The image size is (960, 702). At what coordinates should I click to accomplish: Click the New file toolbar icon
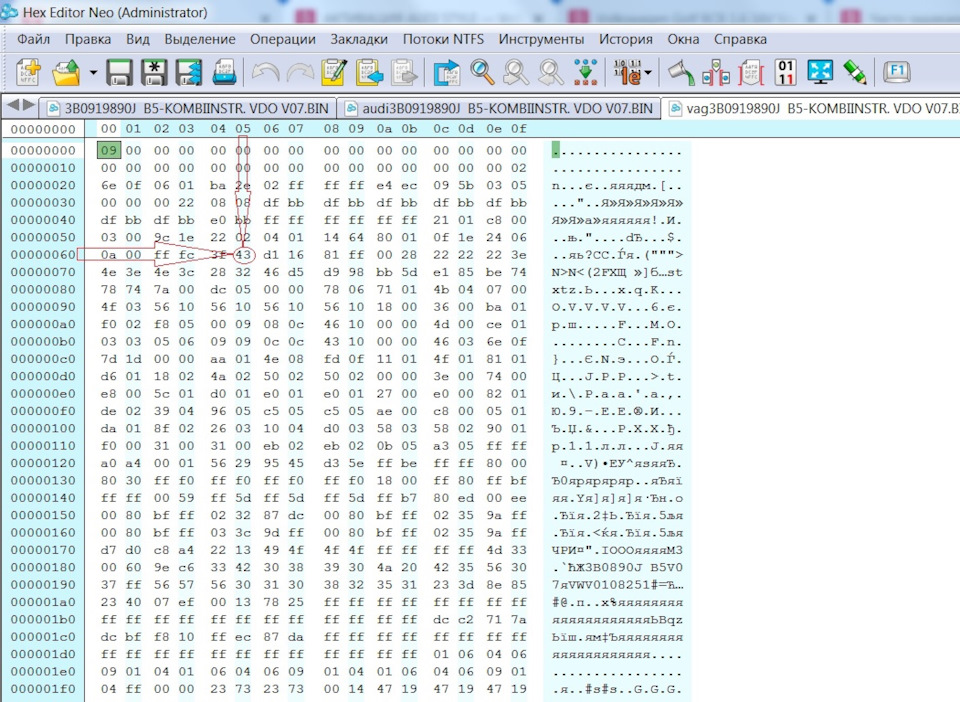28,72
